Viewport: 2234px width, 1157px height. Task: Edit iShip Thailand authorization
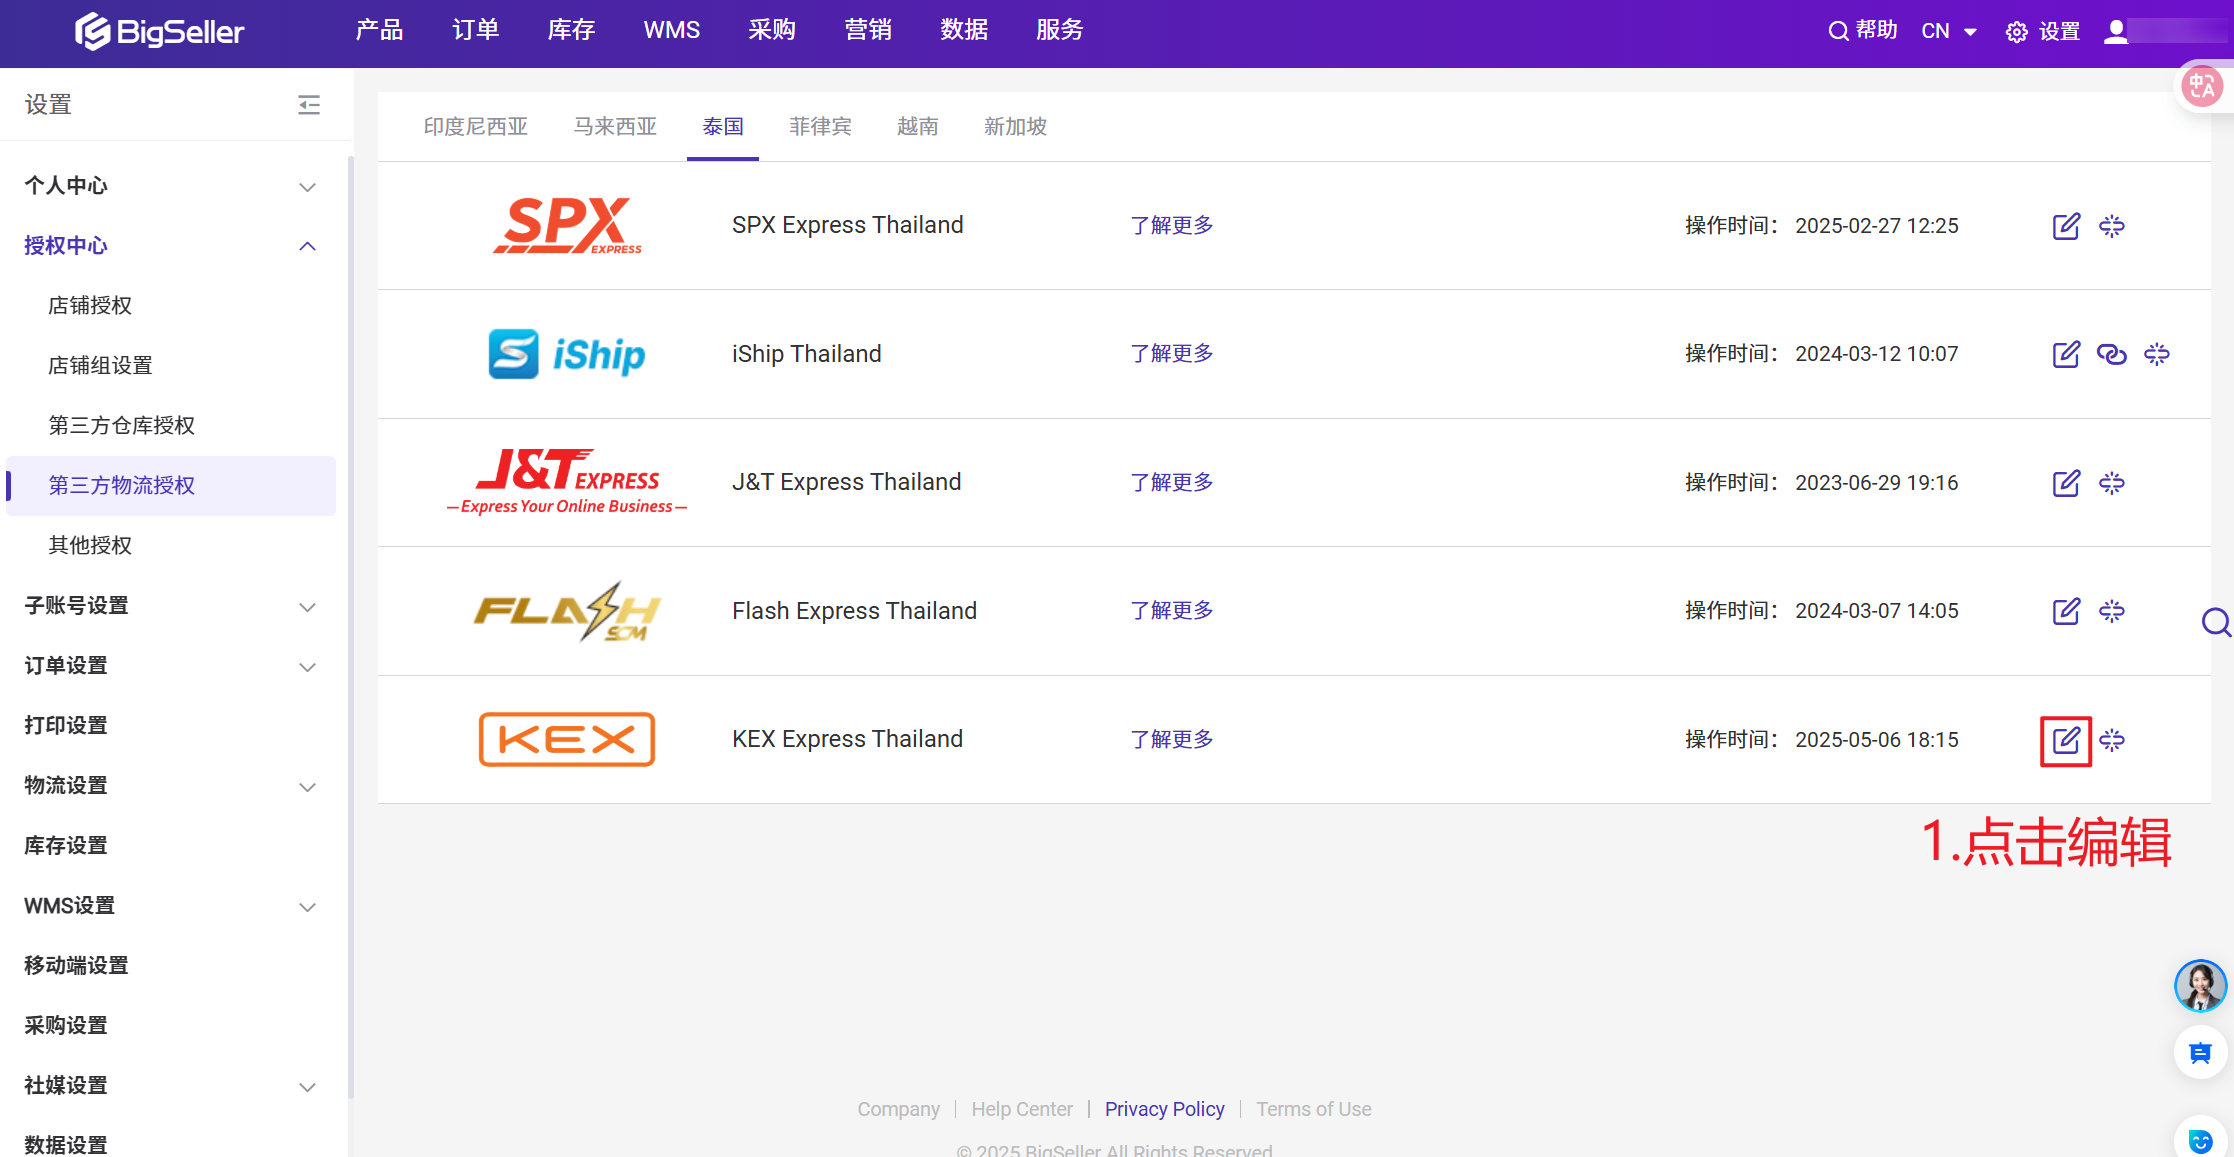tap(2066, 354)
